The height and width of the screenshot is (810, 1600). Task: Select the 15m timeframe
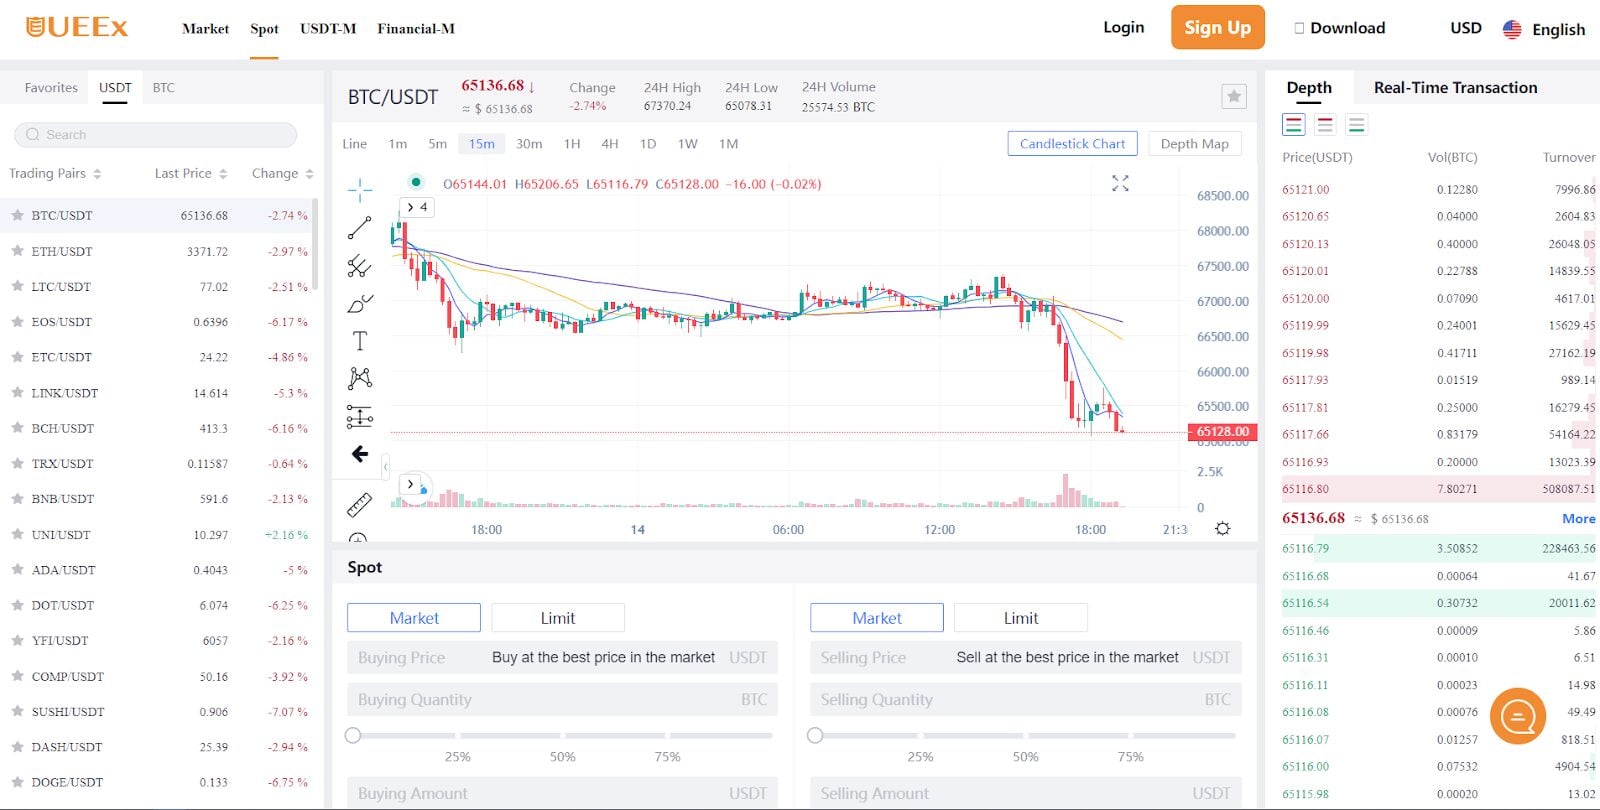(482, 144)
